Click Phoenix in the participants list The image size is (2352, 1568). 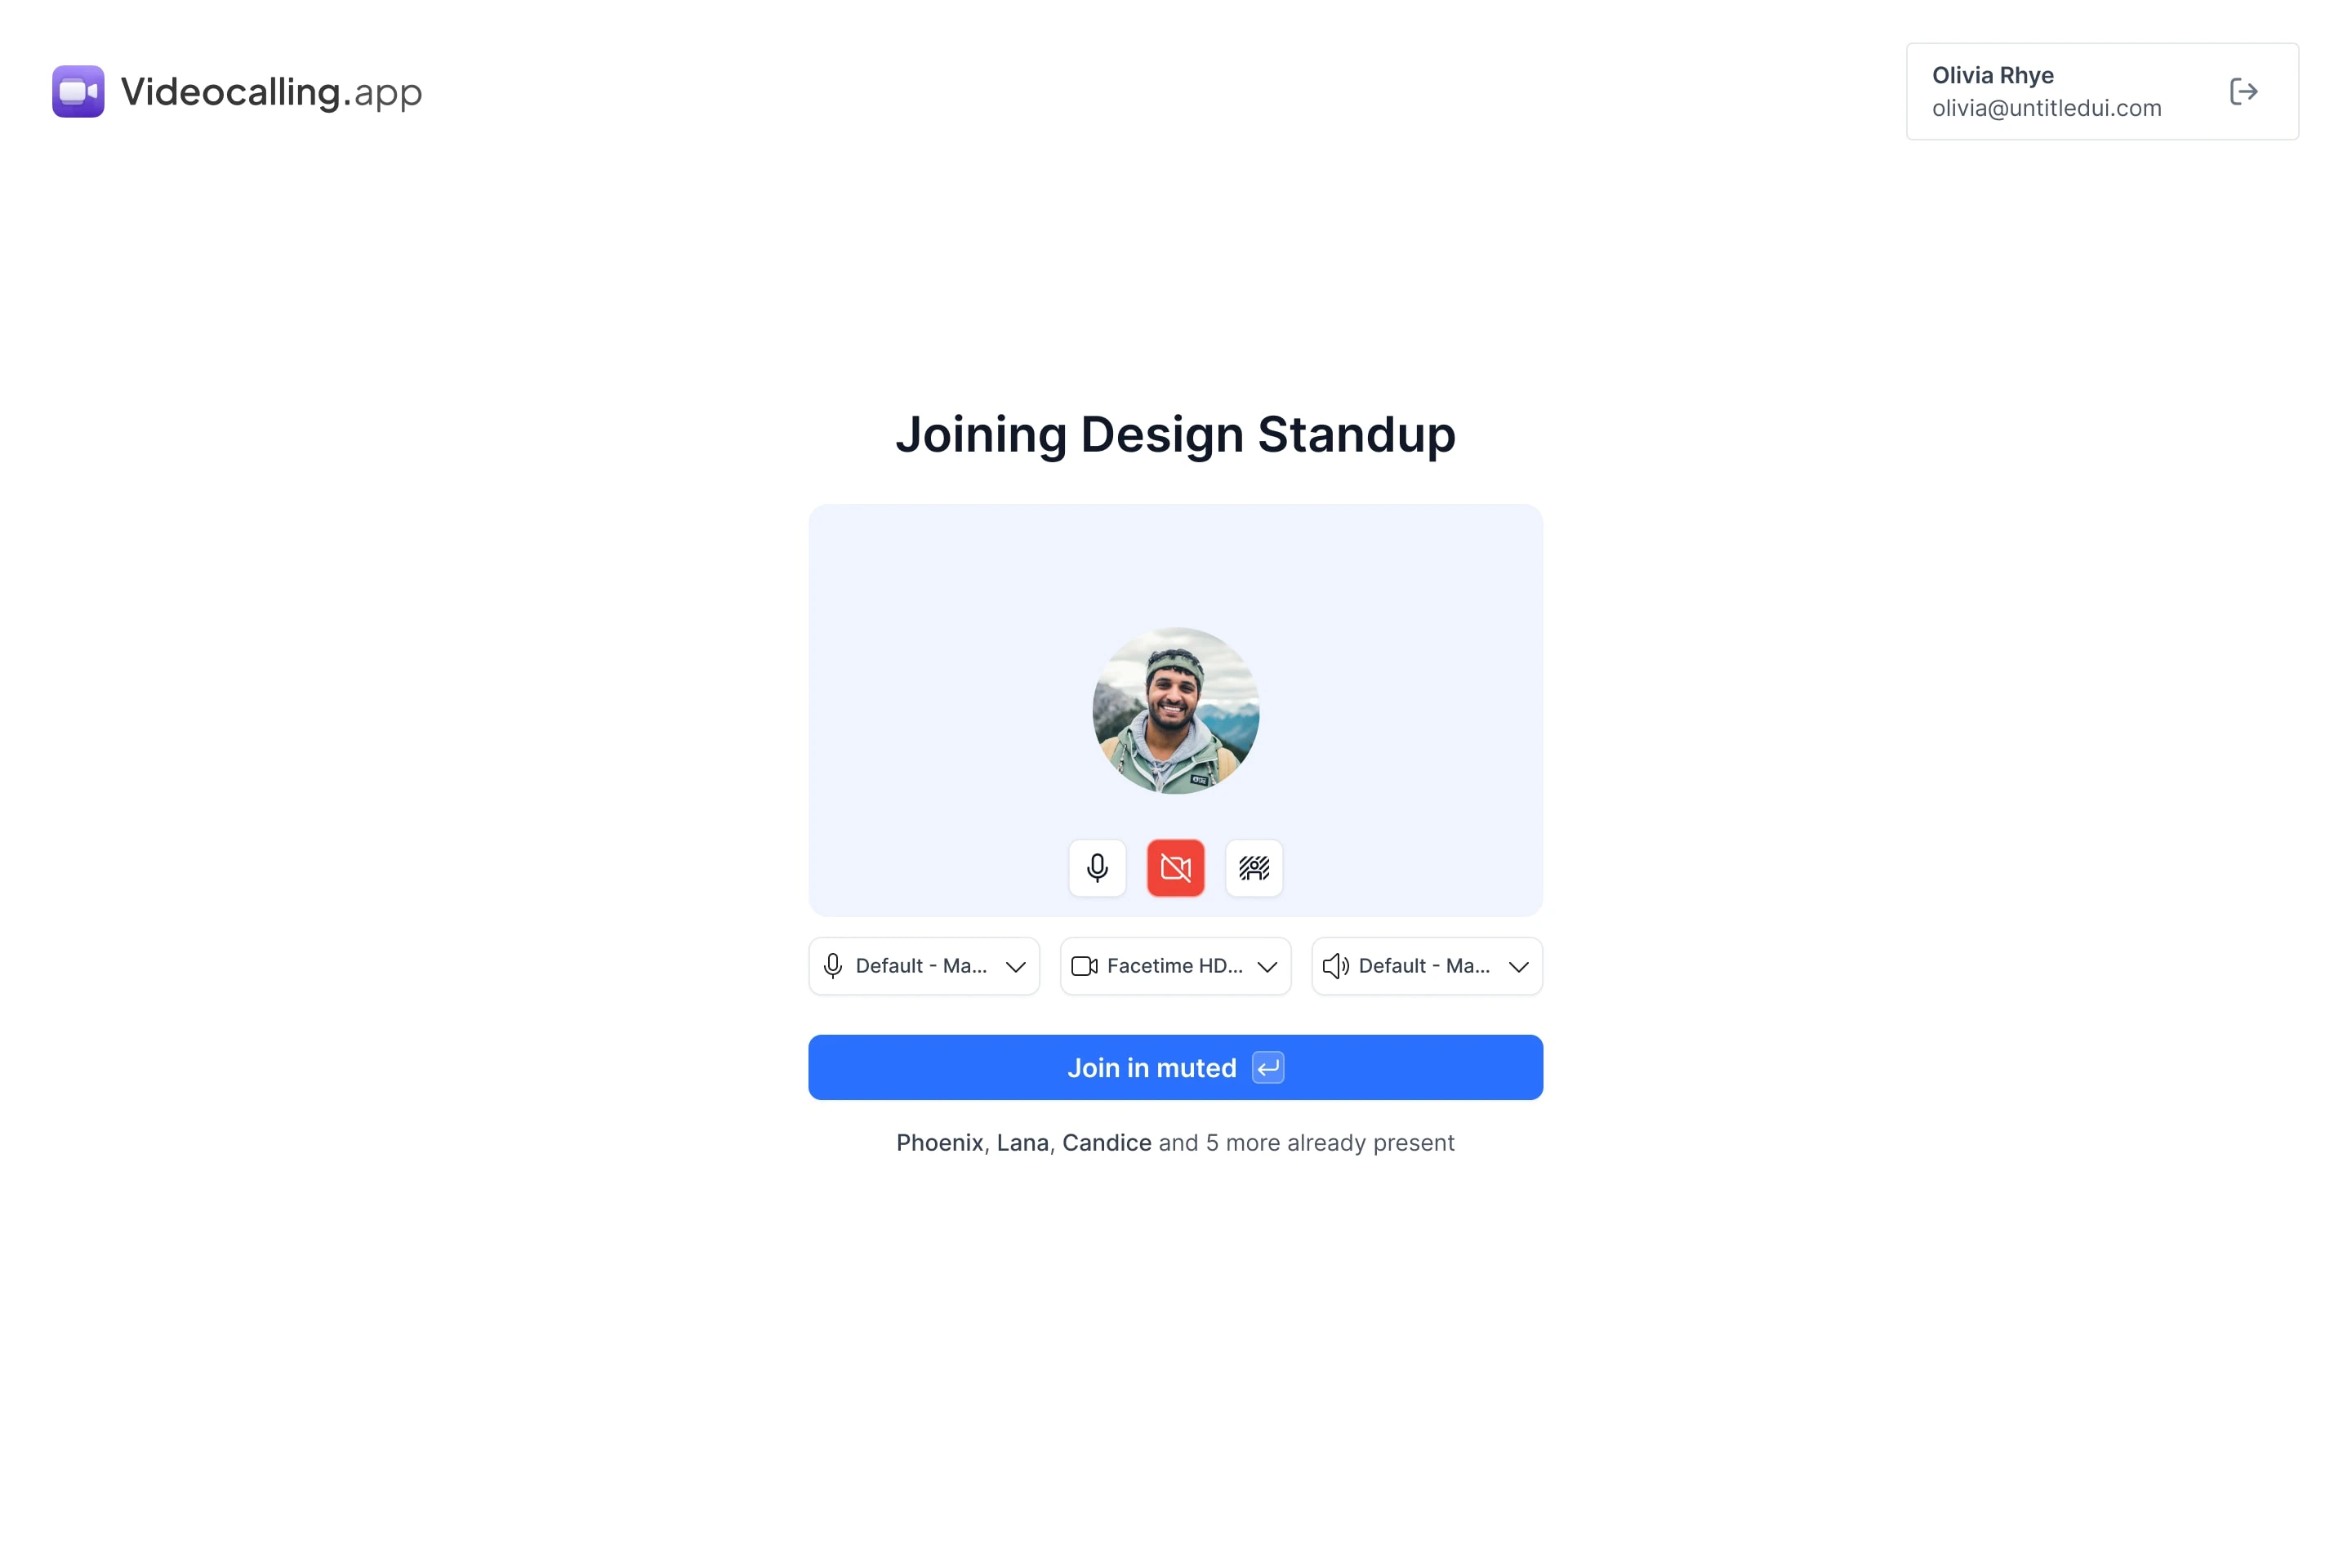pos(939,1142)
